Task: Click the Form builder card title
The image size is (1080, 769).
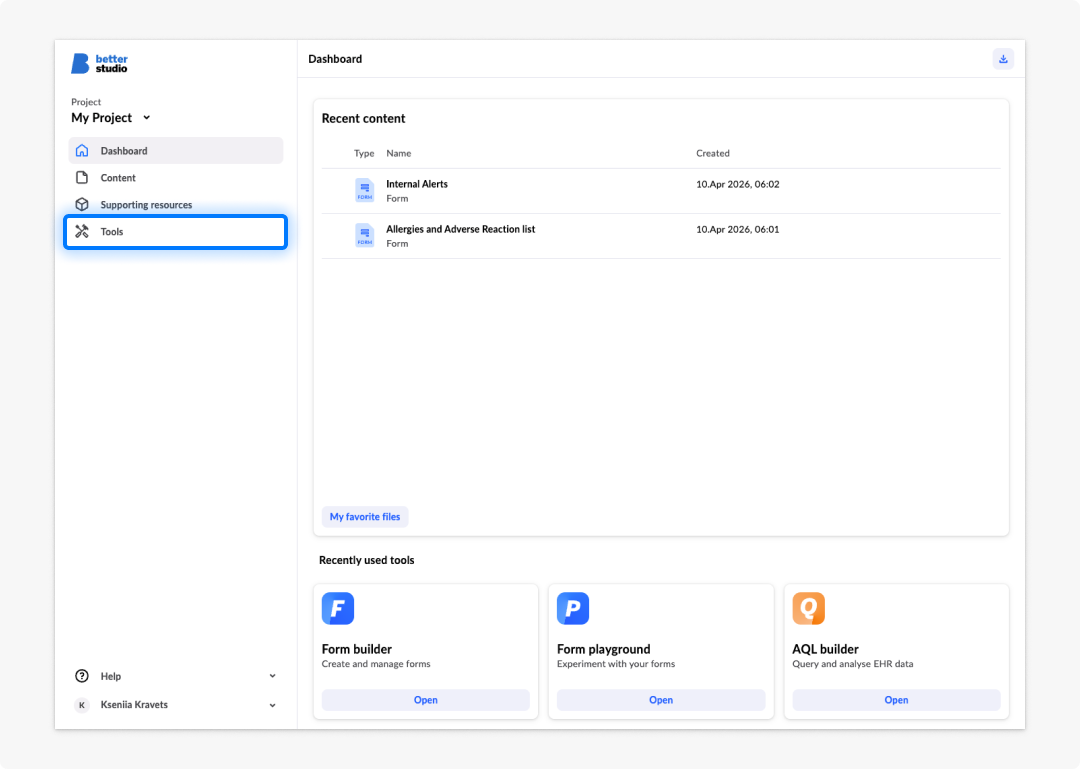Action: click(357, 649)
